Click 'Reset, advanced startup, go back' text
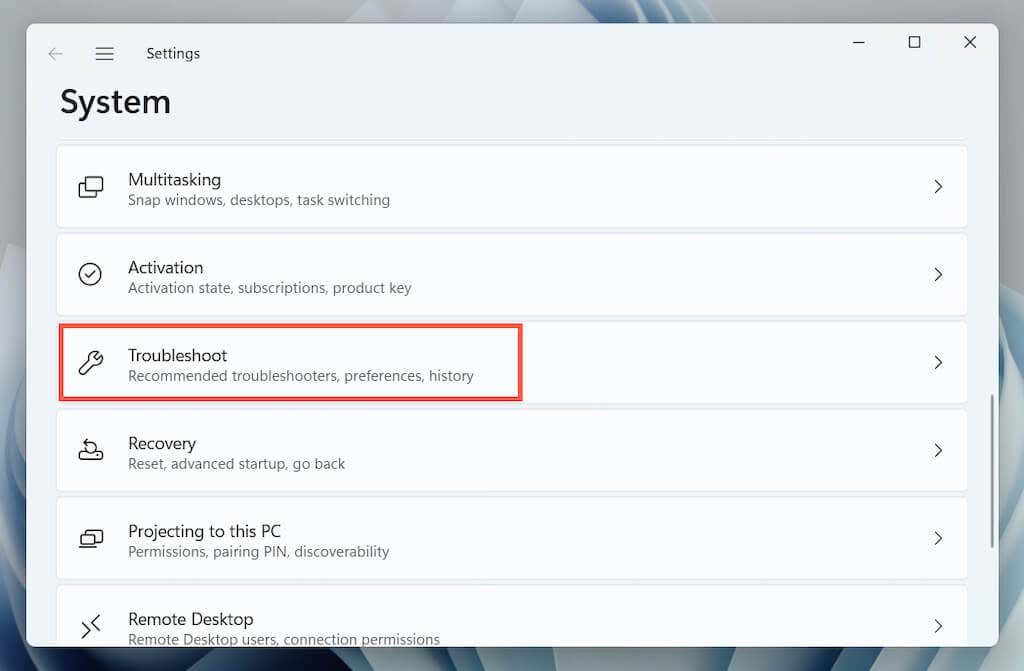Screen dimensions: 1024x671 tap(236, 464)
